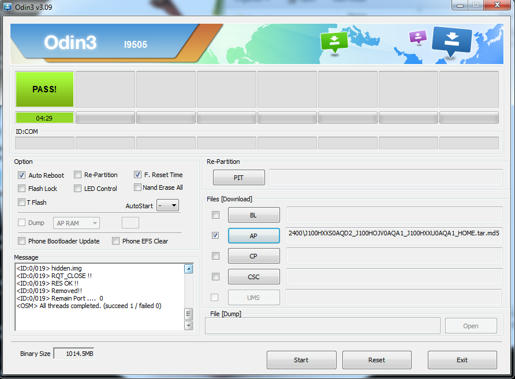Check the T Flash option
This screenshot has height=379, width=515.
tap(22, 202)
